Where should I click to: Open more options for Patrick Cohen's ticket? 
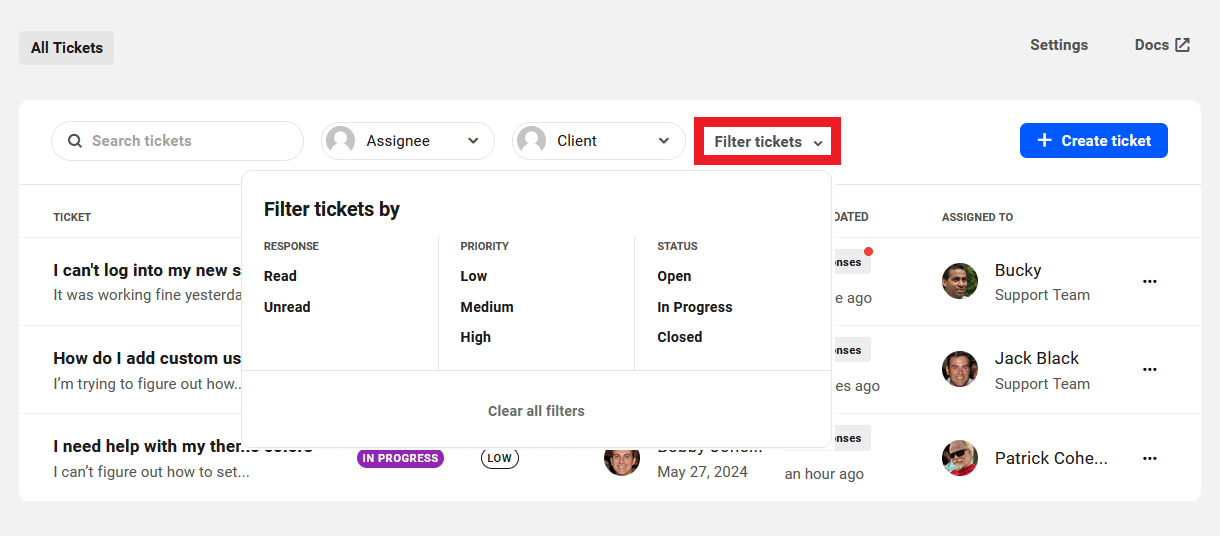tap(1150, 458)
